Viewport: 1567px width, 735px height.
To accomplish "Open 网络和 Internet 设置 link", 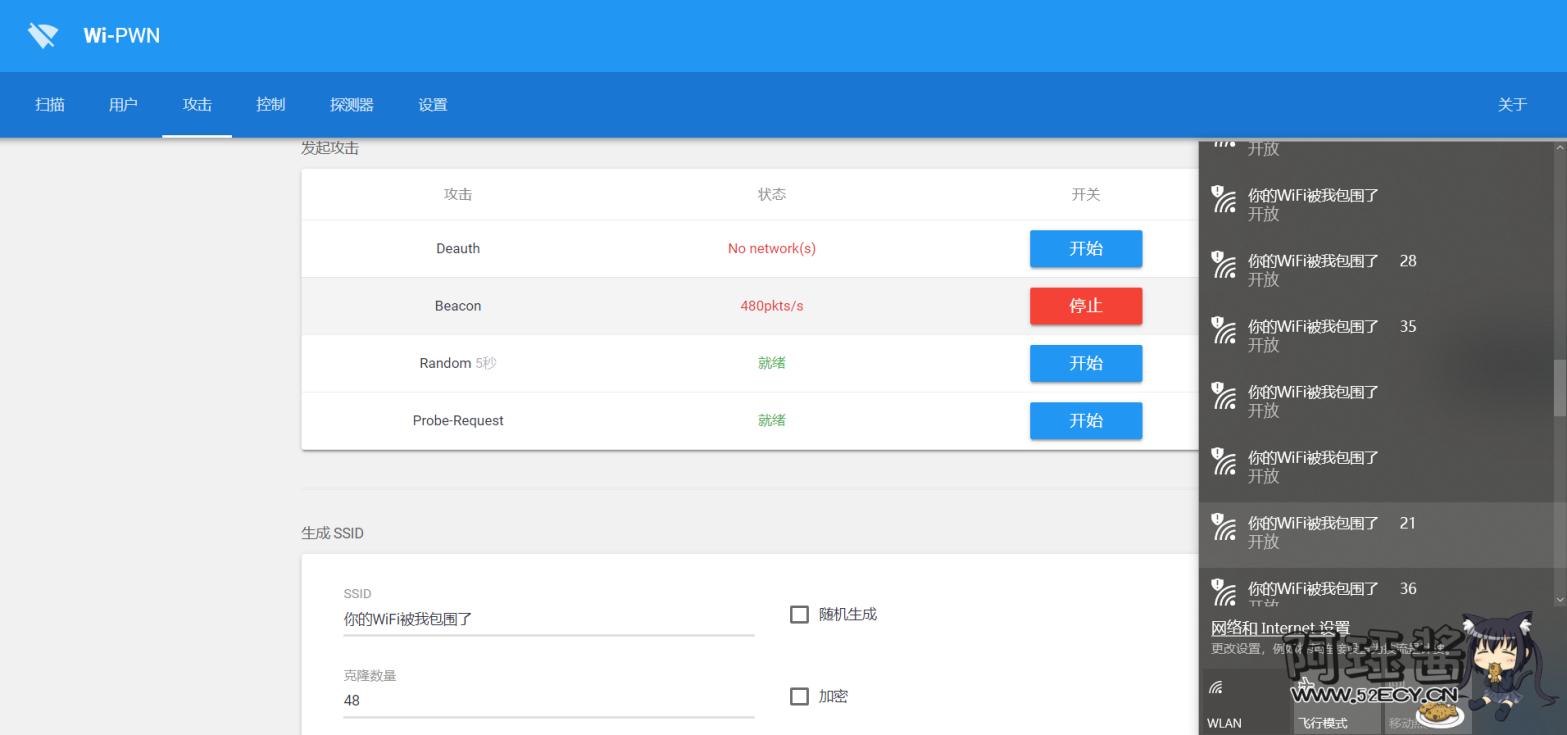I will pos(1280,628).
